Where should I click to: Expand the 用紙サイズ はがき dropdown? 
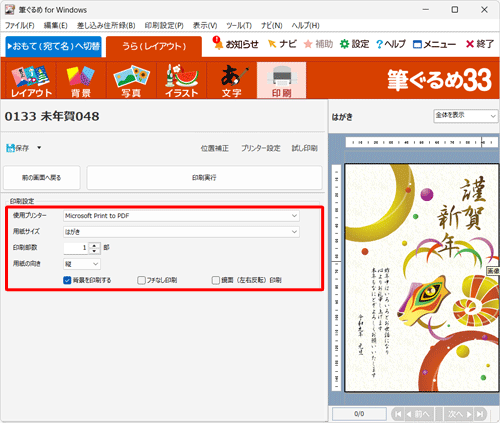[x=181, y=232]
